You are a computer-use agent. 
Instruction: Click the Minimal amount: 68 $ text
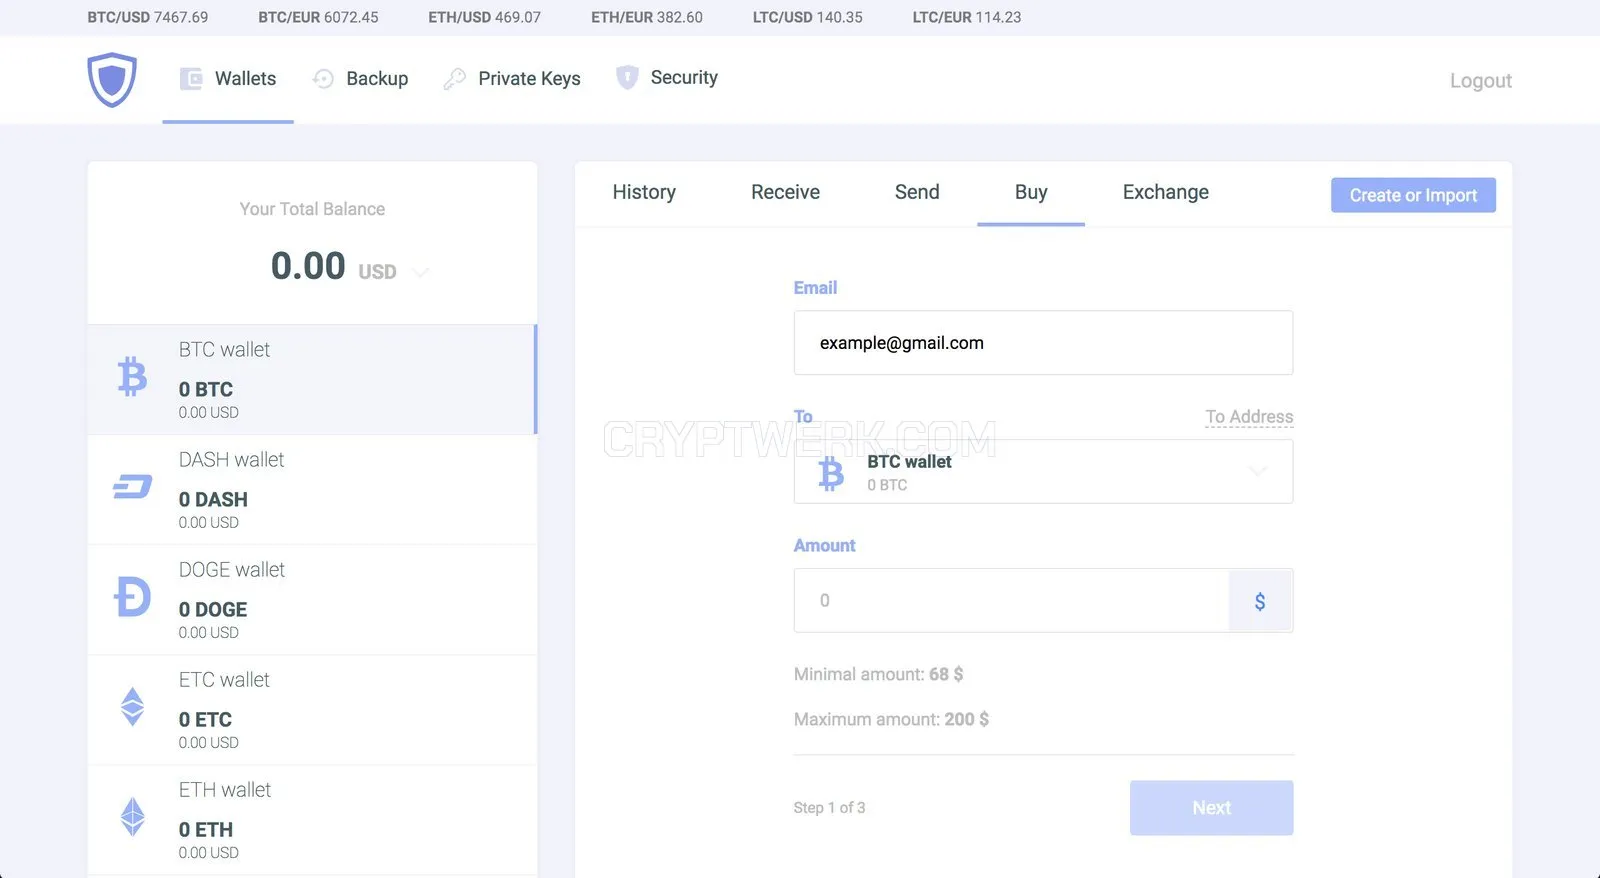point(878,674)
